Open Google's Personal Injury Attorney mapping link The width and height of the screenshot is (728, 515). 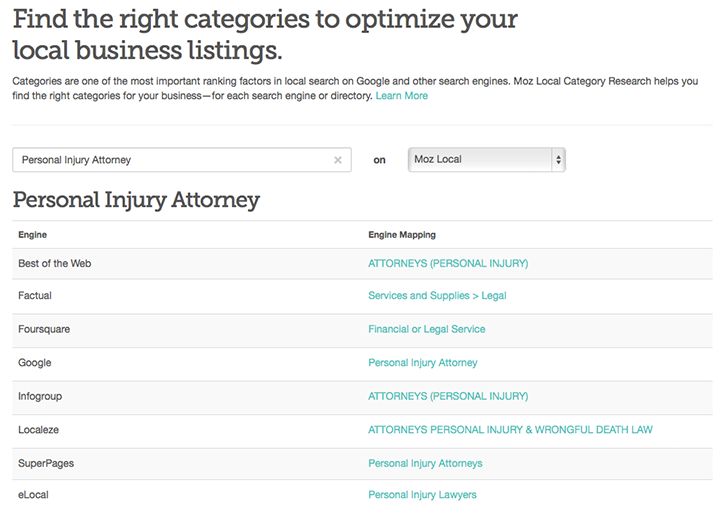click(x=422, y=363)
